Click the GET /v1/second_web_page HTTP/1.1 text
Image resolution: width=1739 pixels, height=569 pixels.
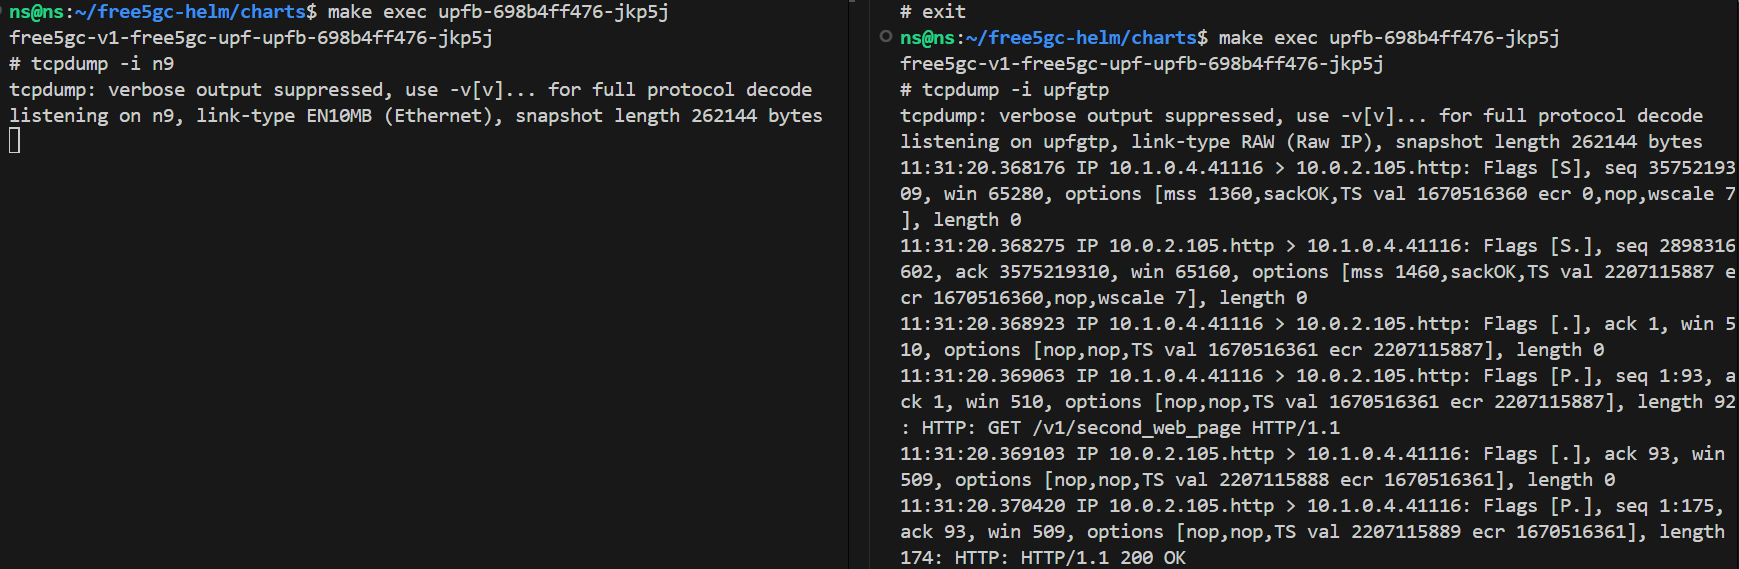coord(1163,428)
